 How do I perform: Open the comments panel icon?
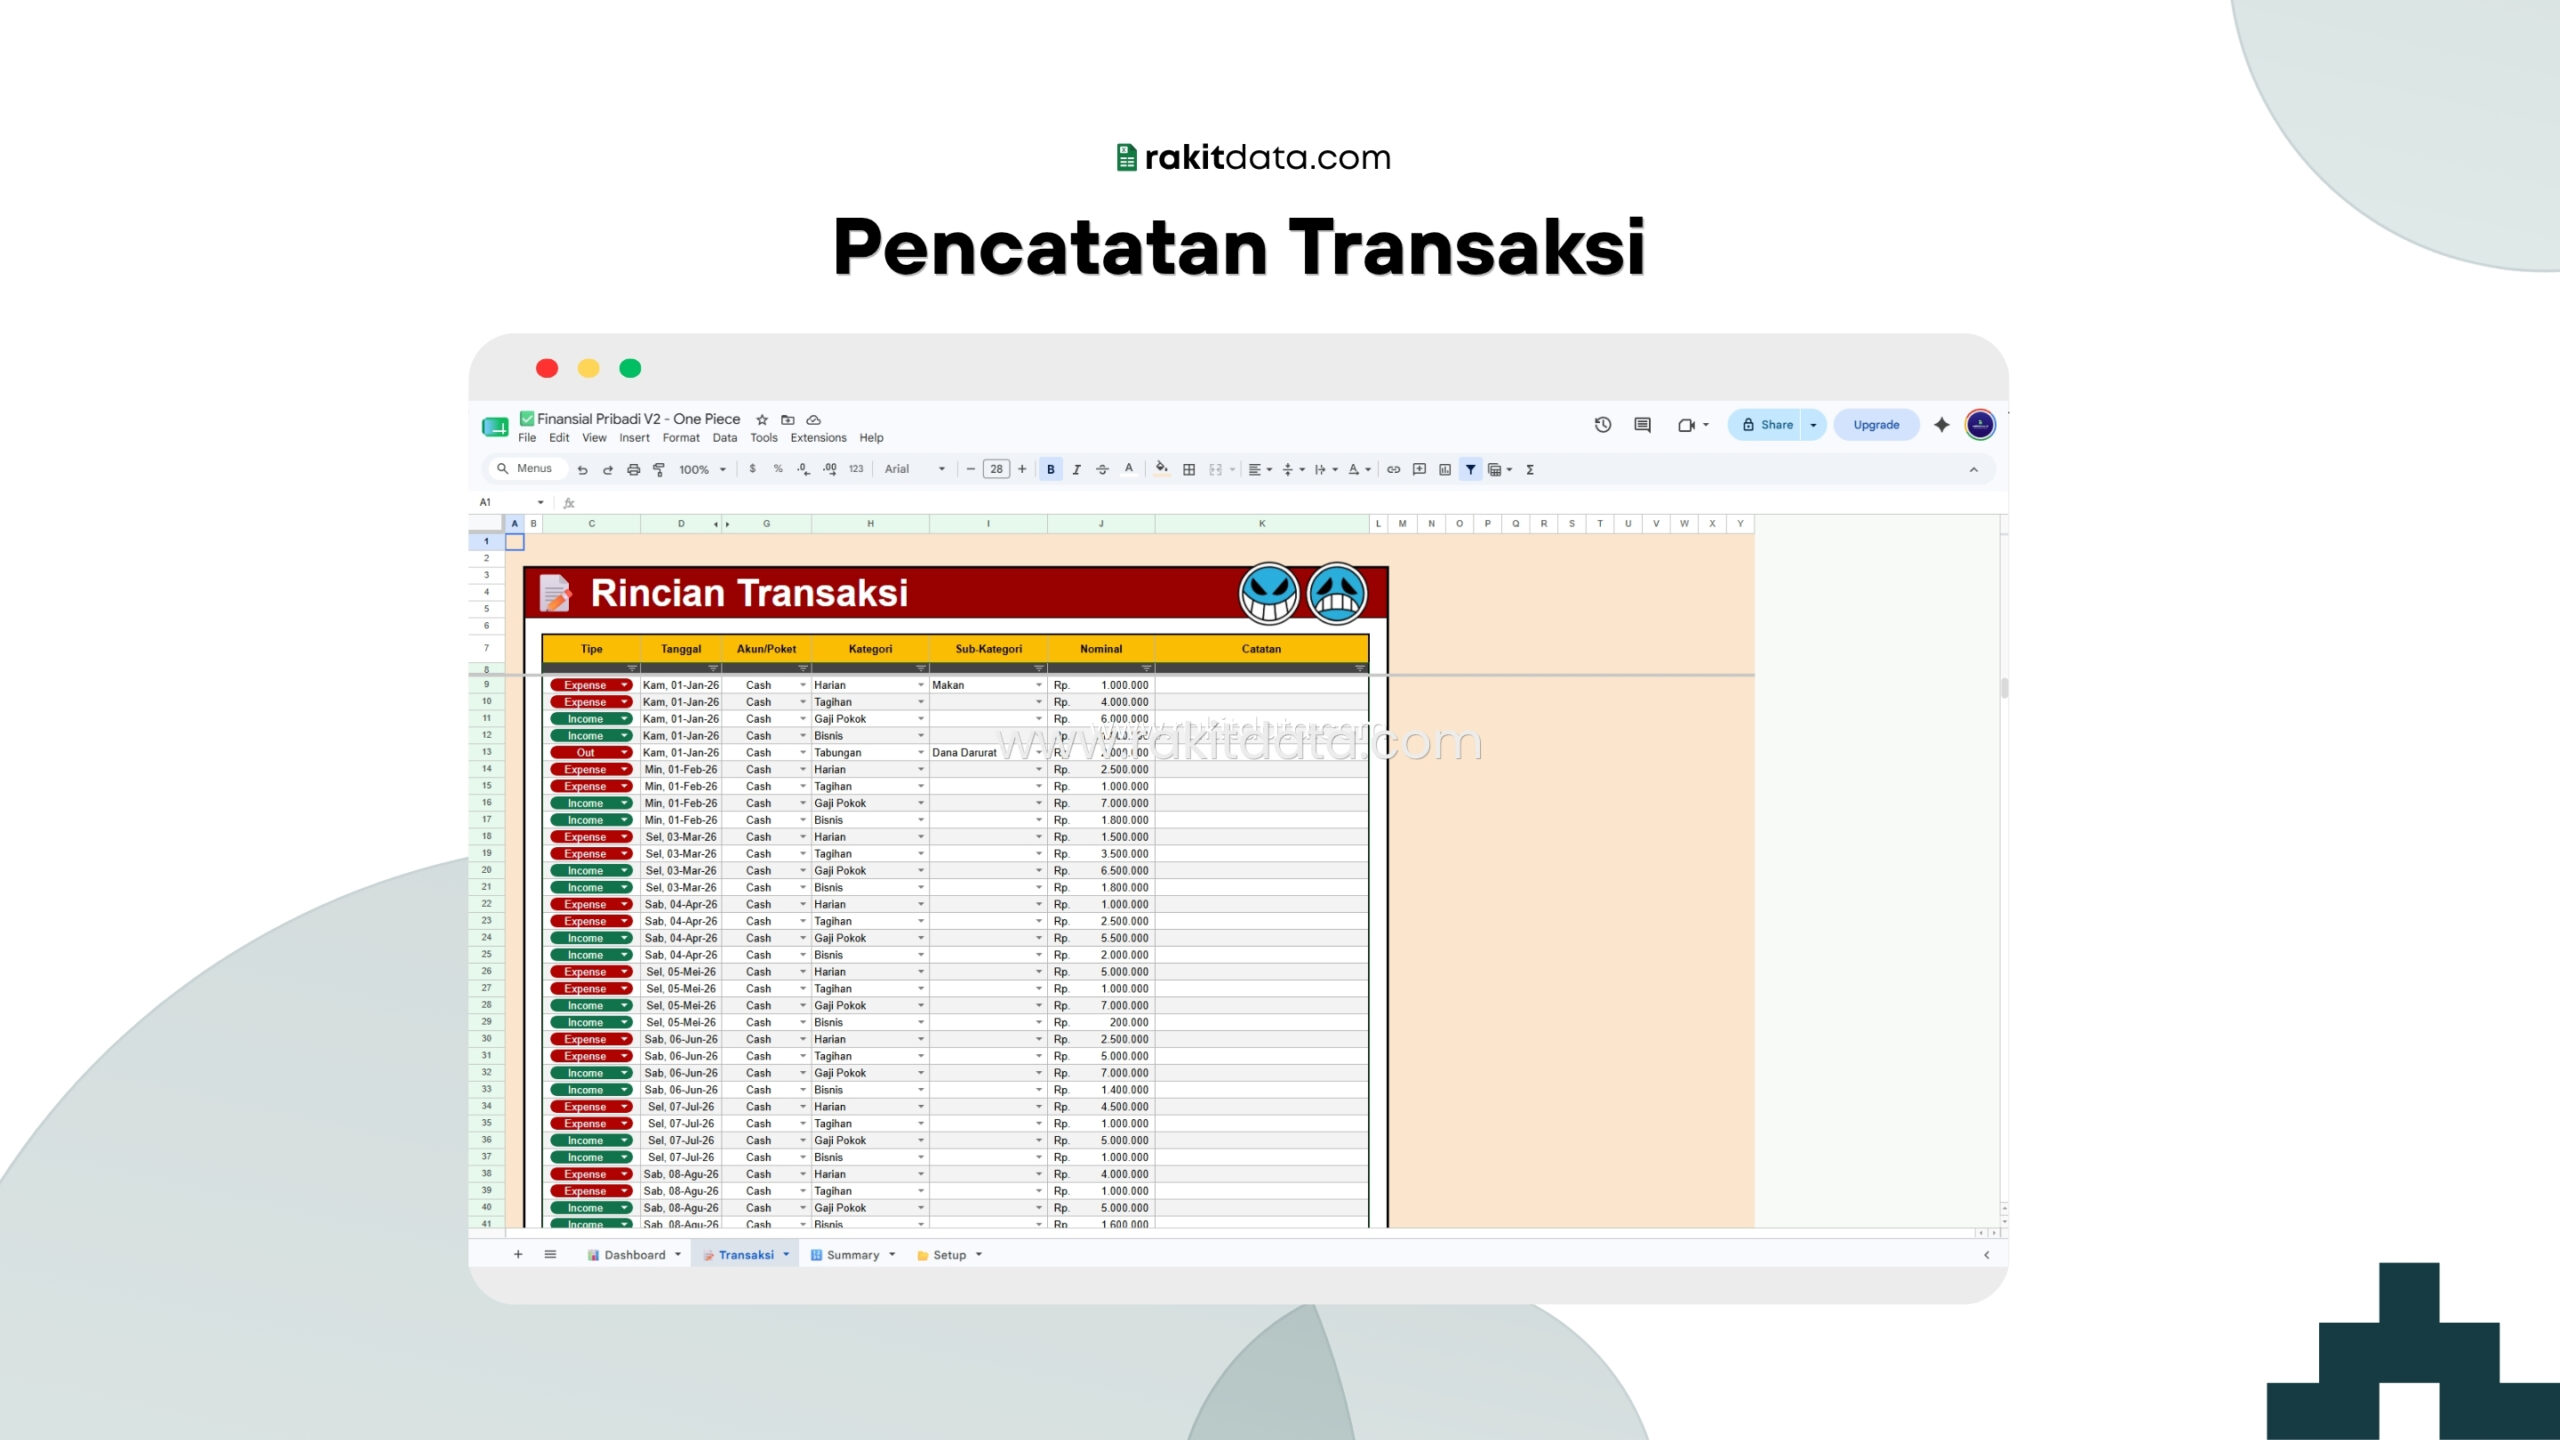(x=1642, y=425)
